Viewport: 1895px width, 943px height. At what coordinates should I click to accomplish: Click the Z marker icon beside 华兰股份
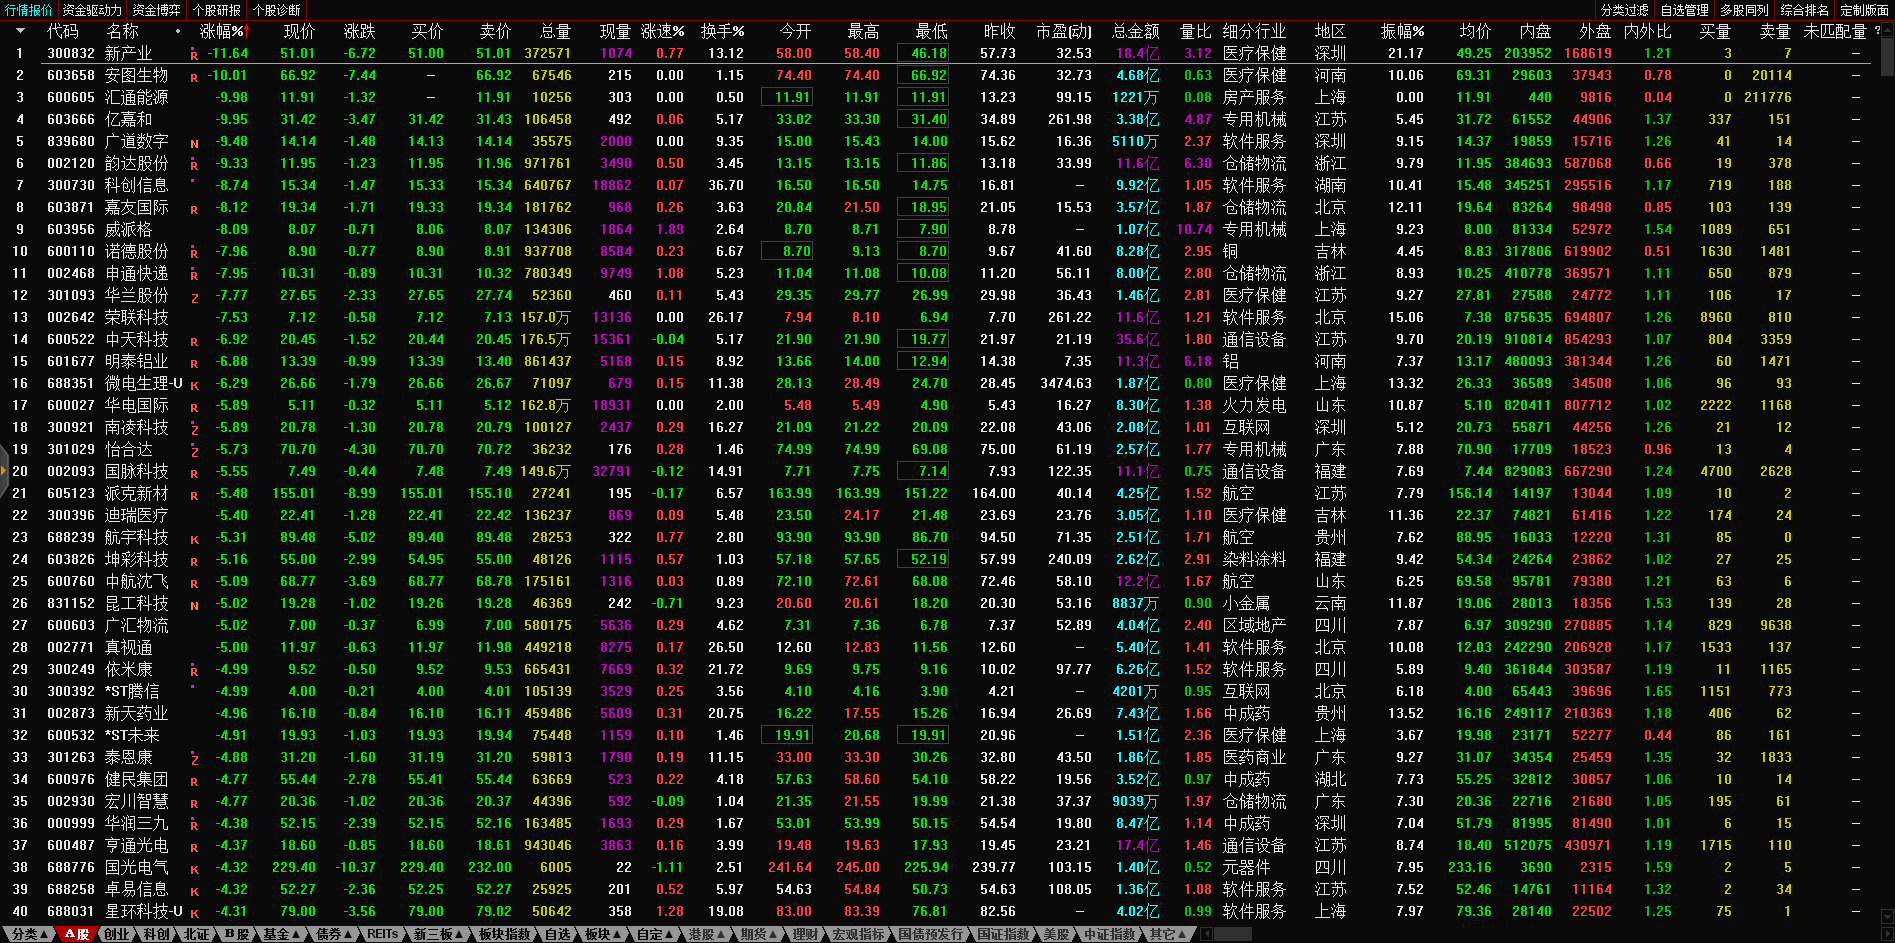(194, 297)
